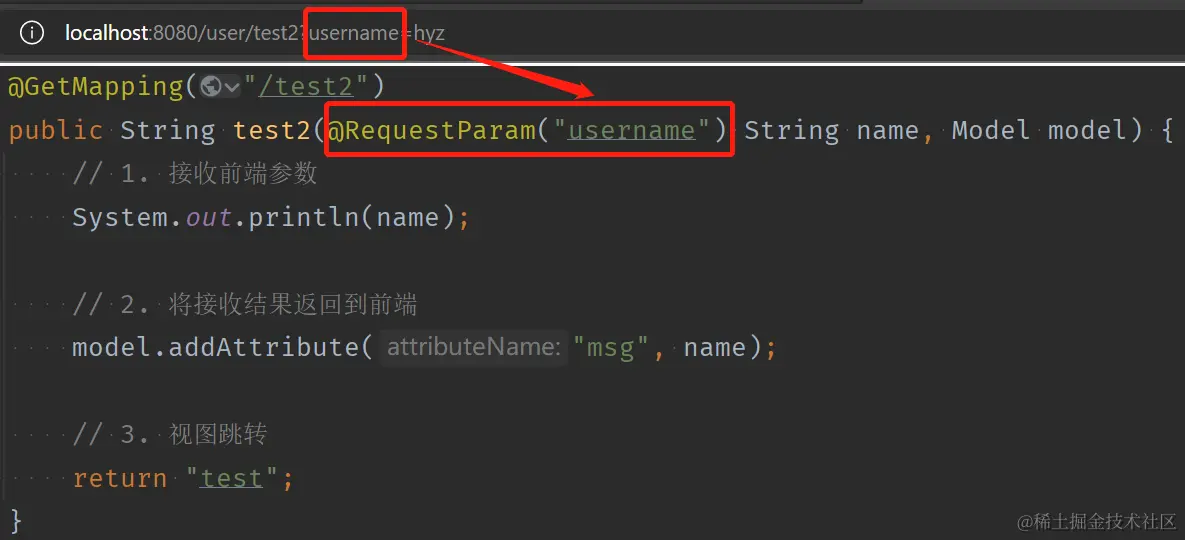This screenshot has height=540, width=1185.
Task: Click the italic 'out' field
Action: coord(209,218)
